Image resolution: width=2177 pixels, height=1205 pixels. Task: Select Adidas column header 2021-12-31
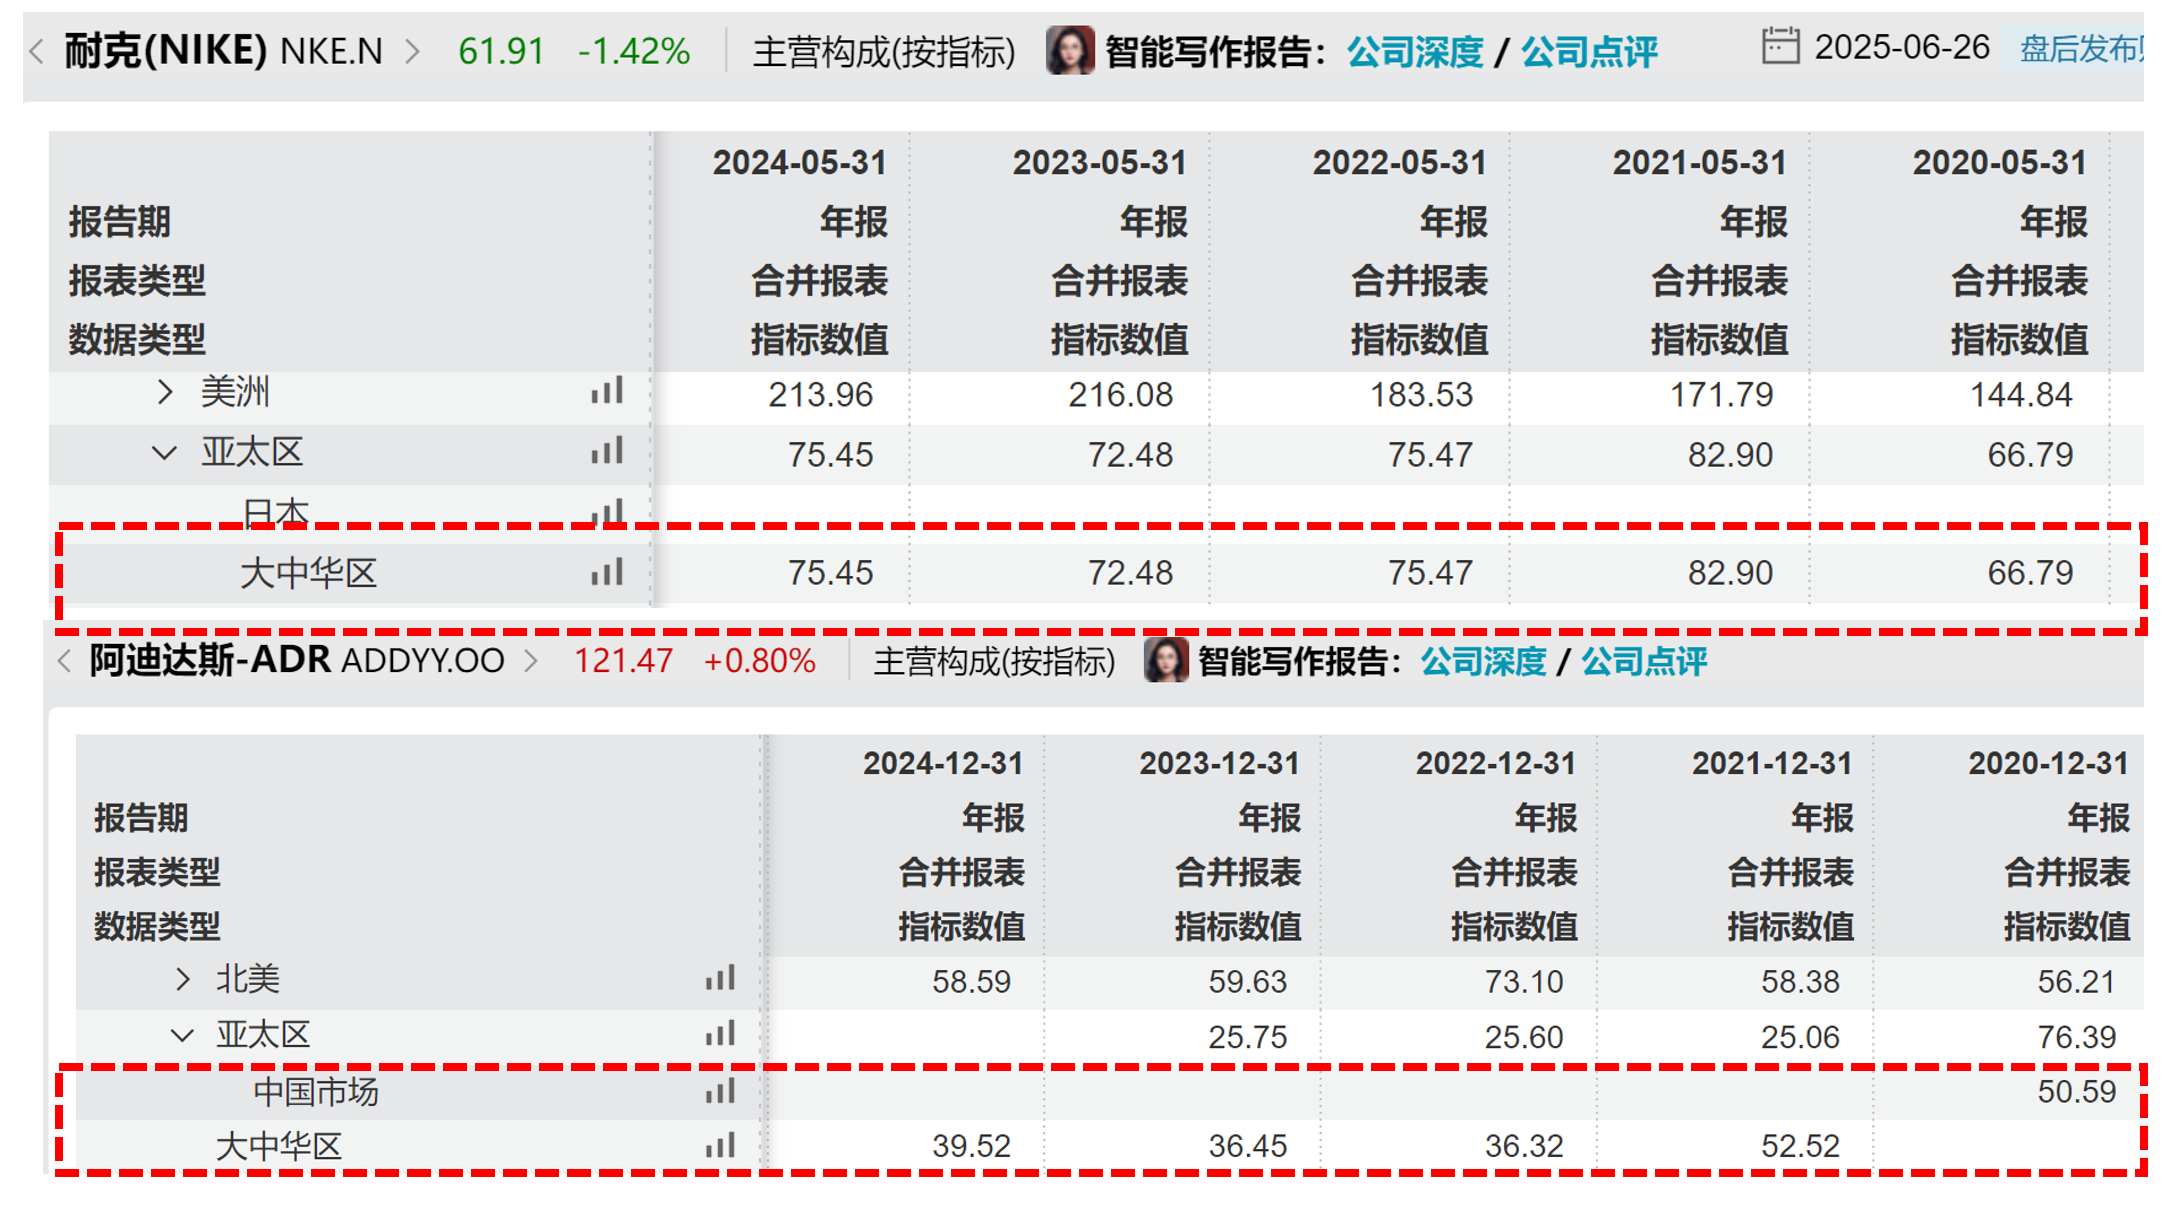point(1771,763)
